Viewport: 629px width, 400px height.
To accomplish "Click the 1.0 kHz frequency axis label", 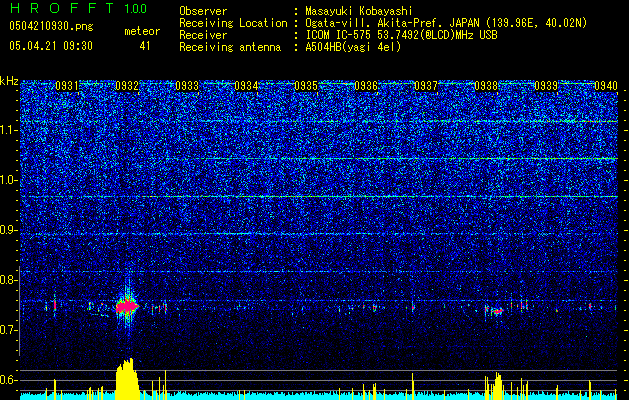I will (9, 180).
